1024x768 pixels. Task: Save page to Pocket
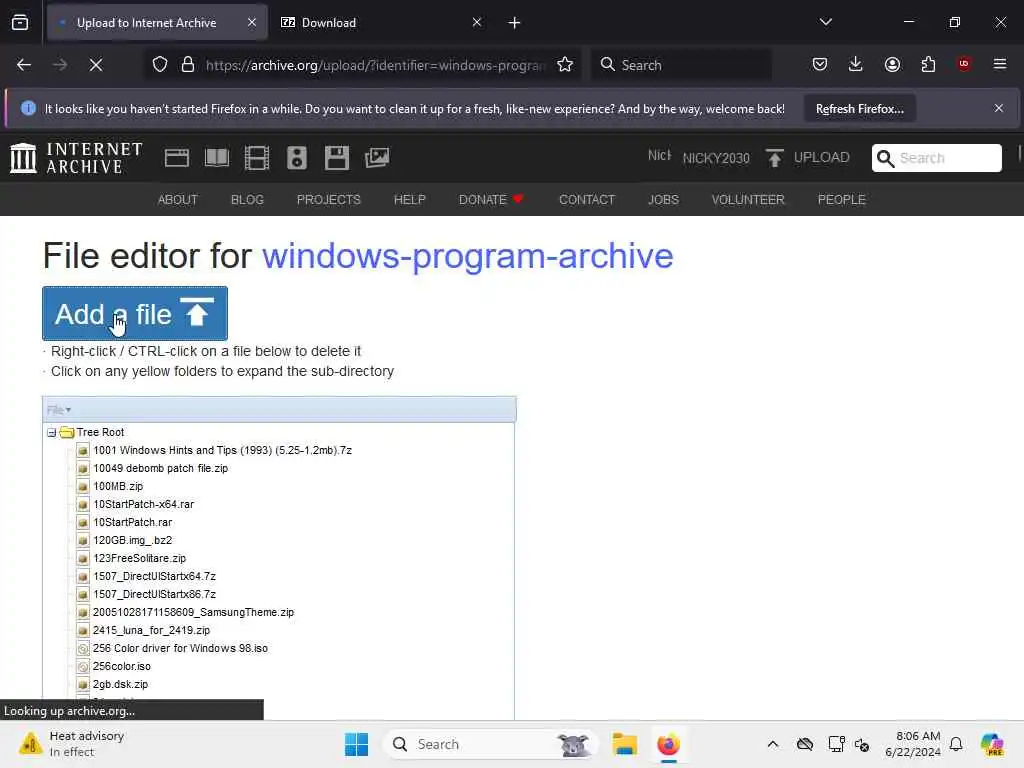pos(820,65)
